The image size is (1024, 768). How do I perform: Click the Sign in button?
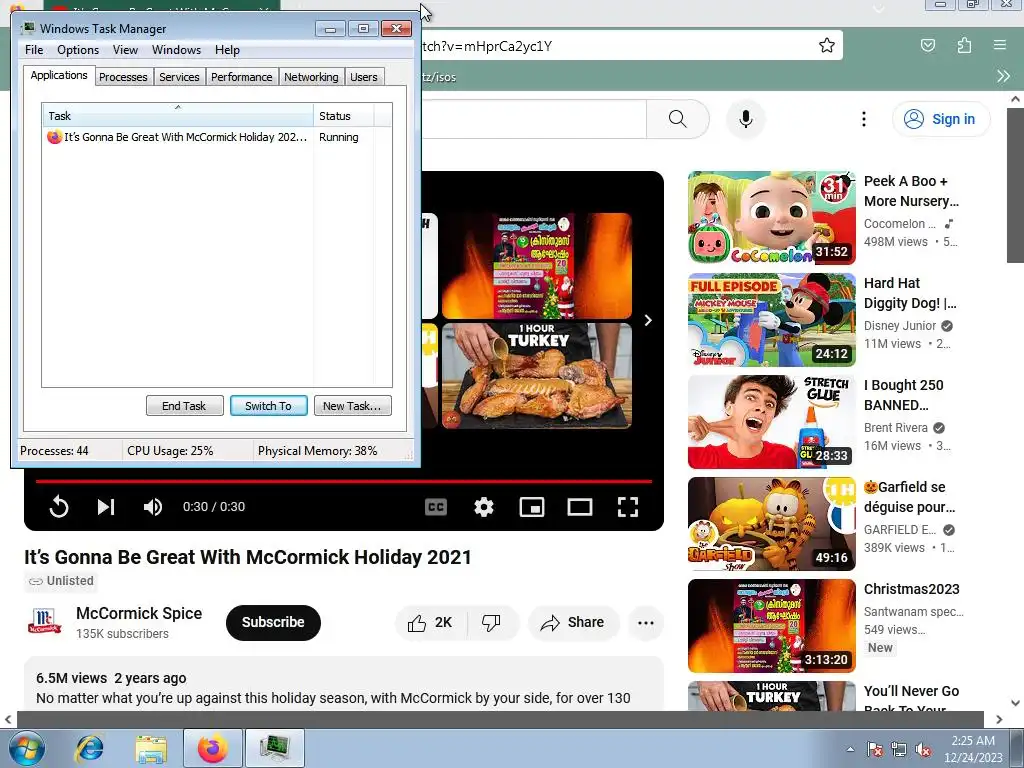click(941, 119)
